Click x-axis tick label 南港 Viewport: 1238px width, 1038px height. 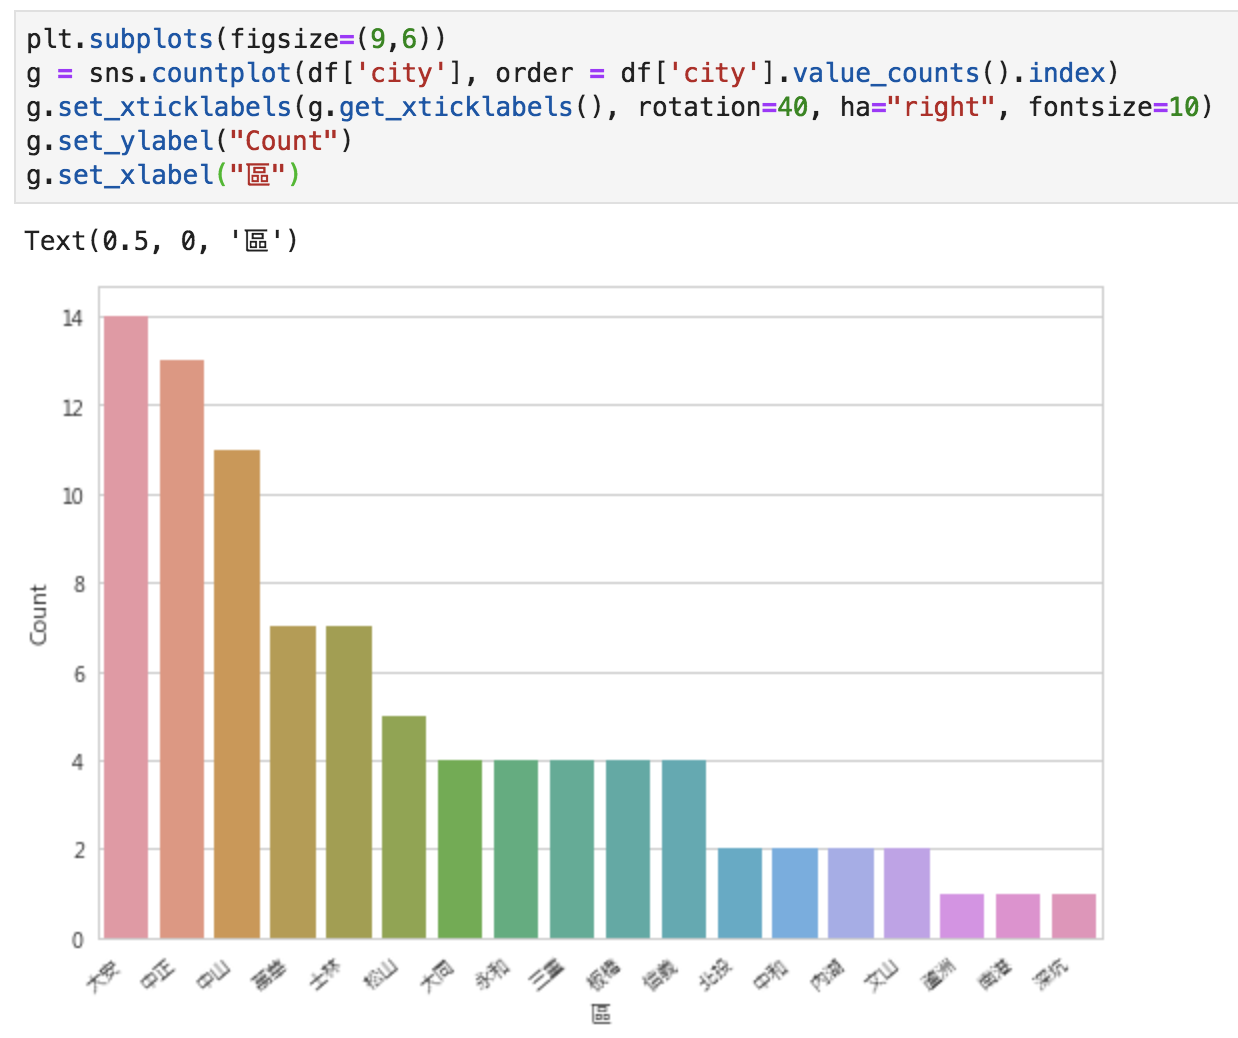click(995, 975)
